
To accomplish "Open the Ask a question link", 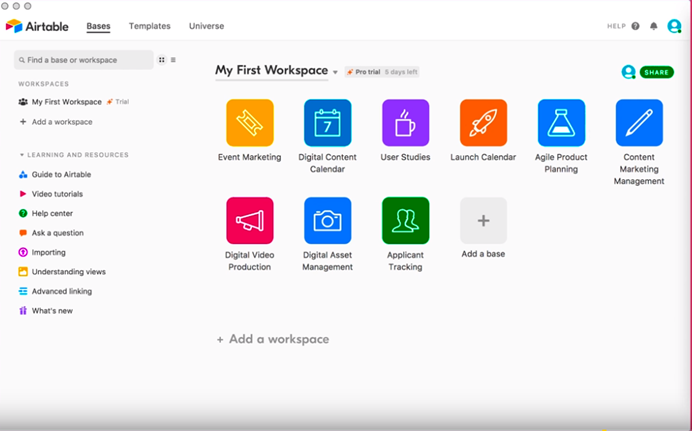I will point(57,233).
